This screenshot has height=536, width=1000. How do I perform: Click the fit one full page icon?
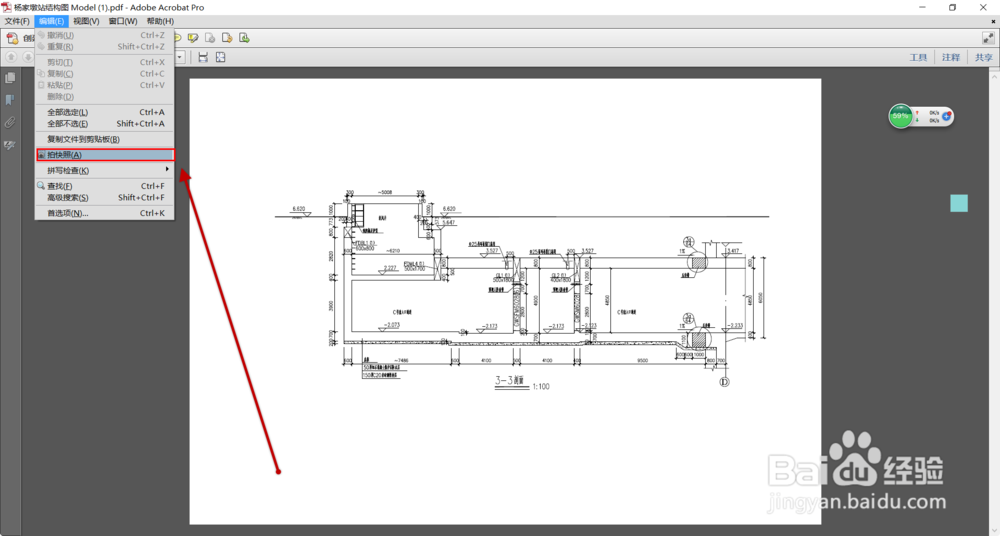click(221, 57)
